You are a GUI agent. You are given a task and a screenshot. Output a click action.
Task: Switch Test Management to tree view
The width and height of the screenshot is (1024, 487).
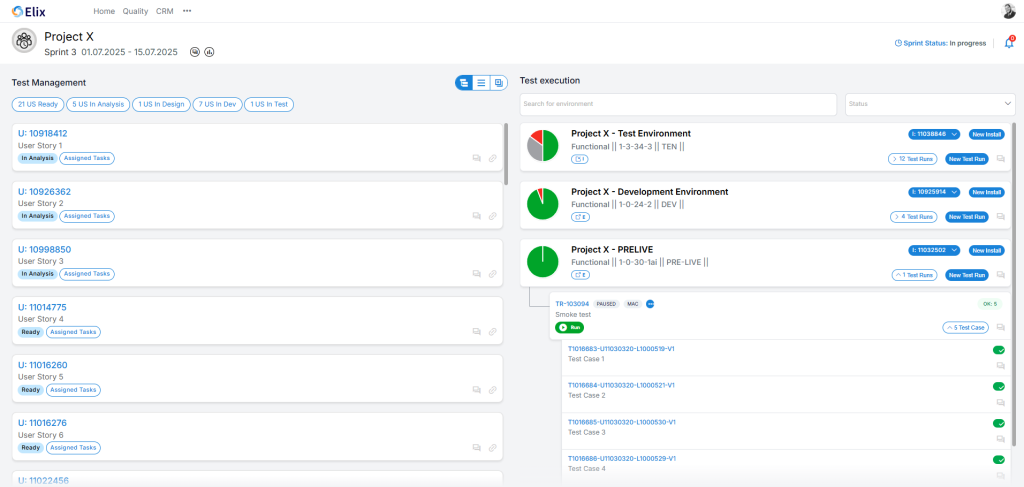point(464,83)
